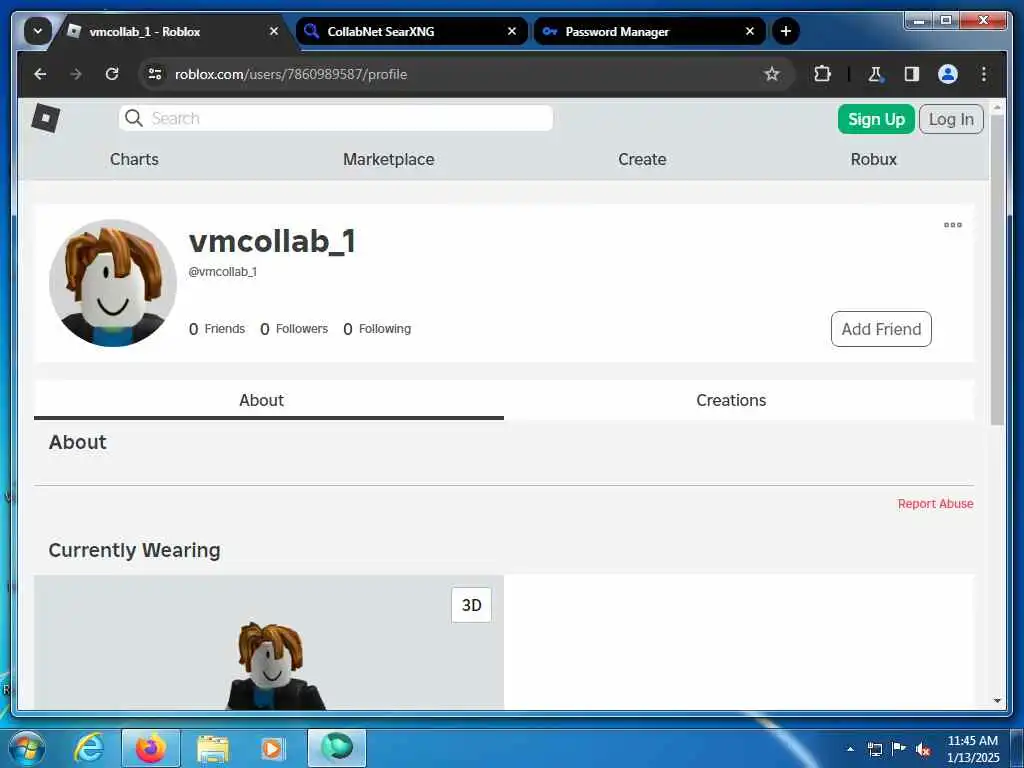Click the address bar URL
The height and width of the screenshot is (768, 1024).
pyautogui.click(x=291, y=74)
